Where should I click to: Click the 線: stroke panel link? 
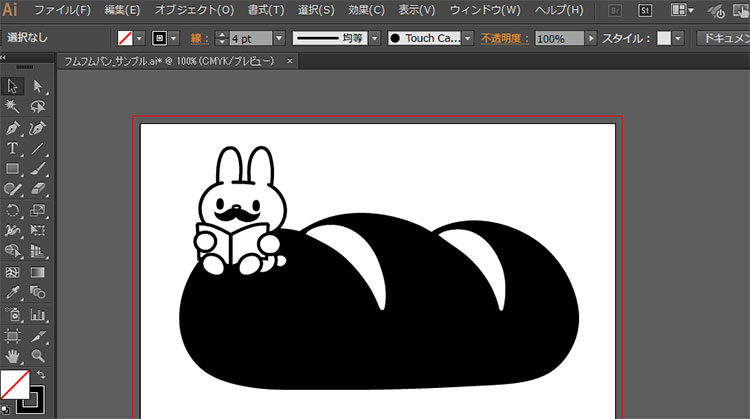[x=200, y=38]
